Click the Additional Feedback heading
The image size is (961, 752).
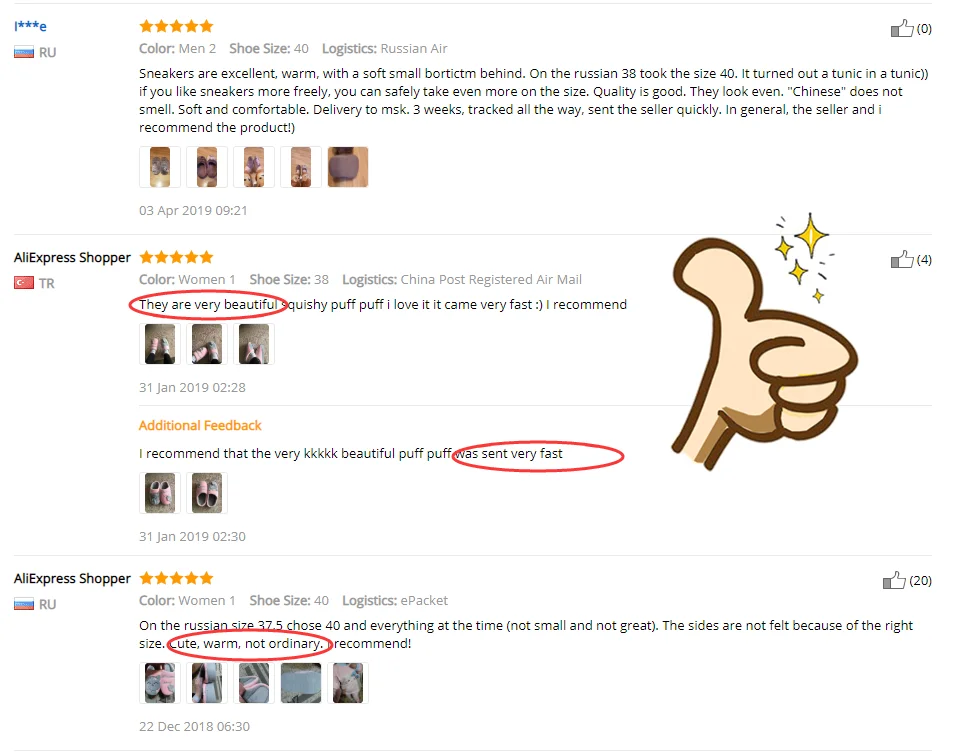point(200,425)
